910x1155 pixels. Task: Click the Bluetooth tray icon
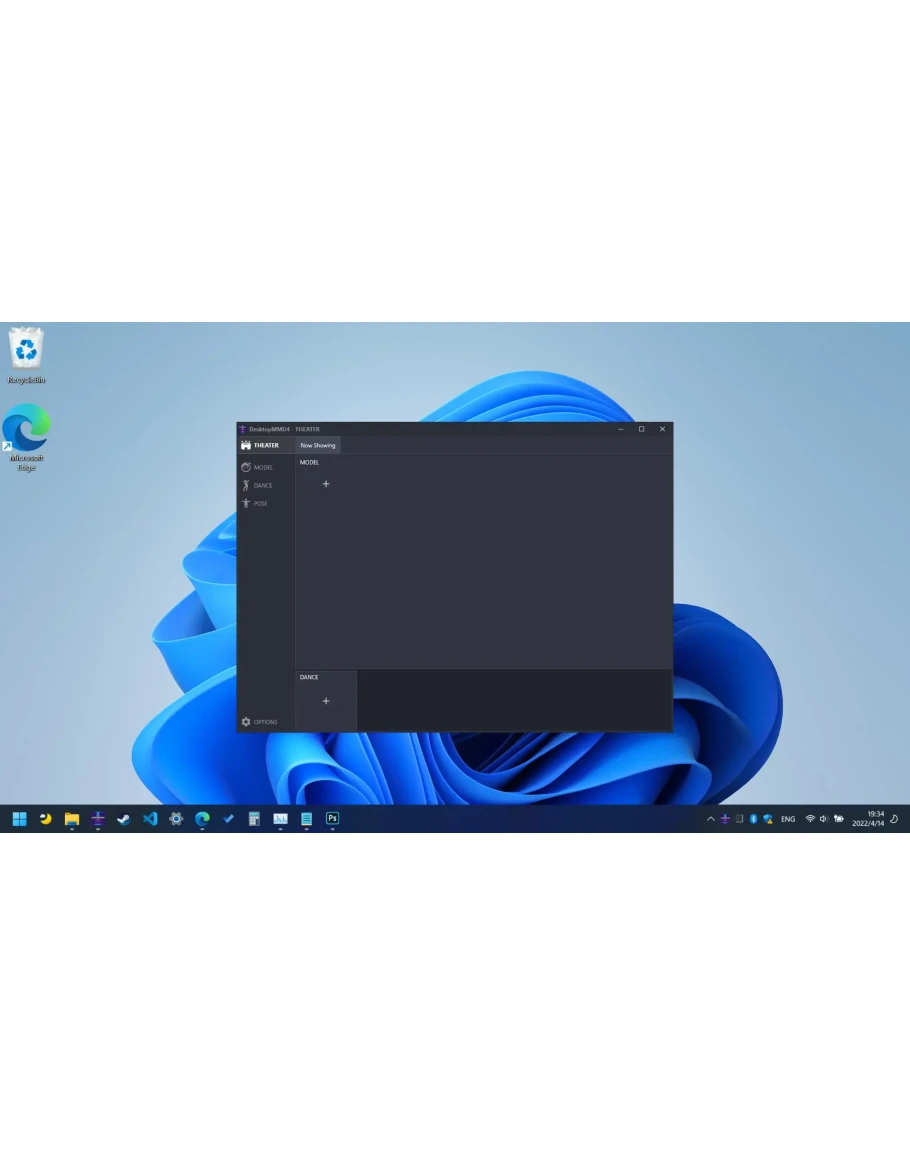pos(753,819)
